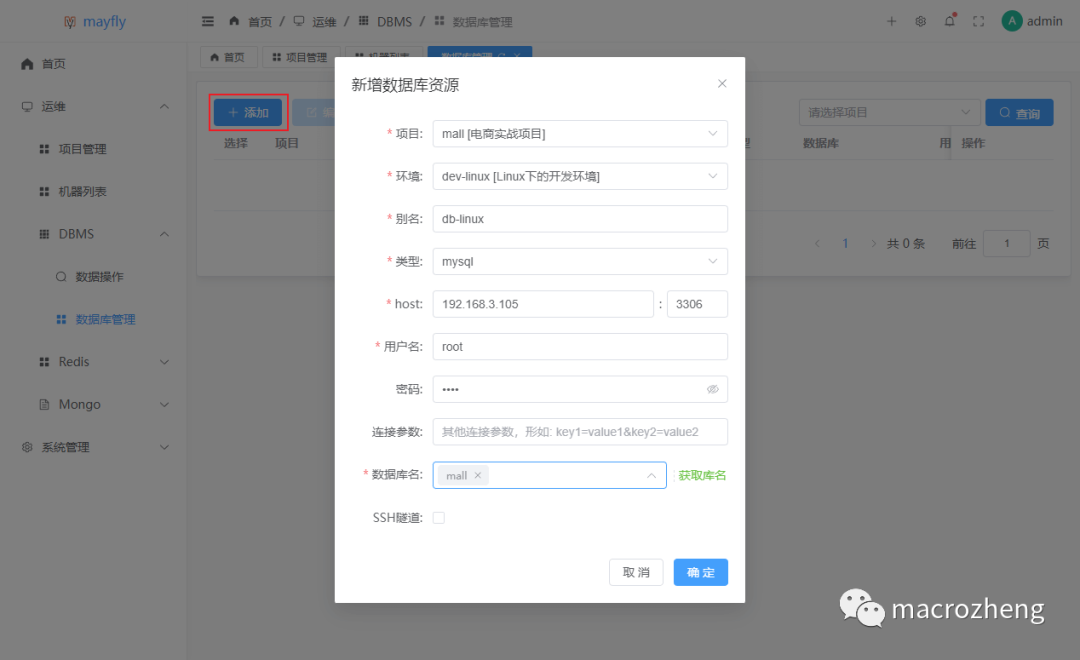Screen dimensions: 1080x660
Task: Click the 确定 confirm button
Action: tap(700, 572)
